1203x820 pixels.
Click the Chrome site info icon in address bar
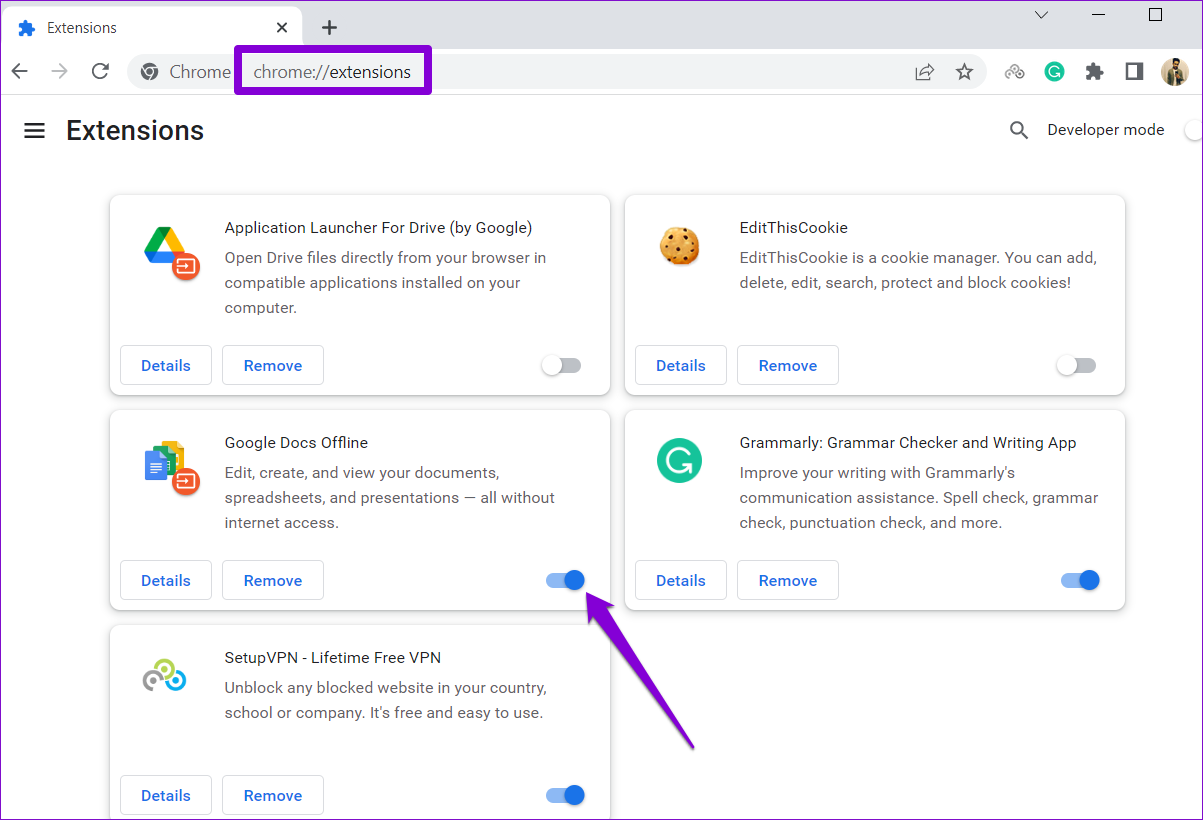[x=149, y=72]
